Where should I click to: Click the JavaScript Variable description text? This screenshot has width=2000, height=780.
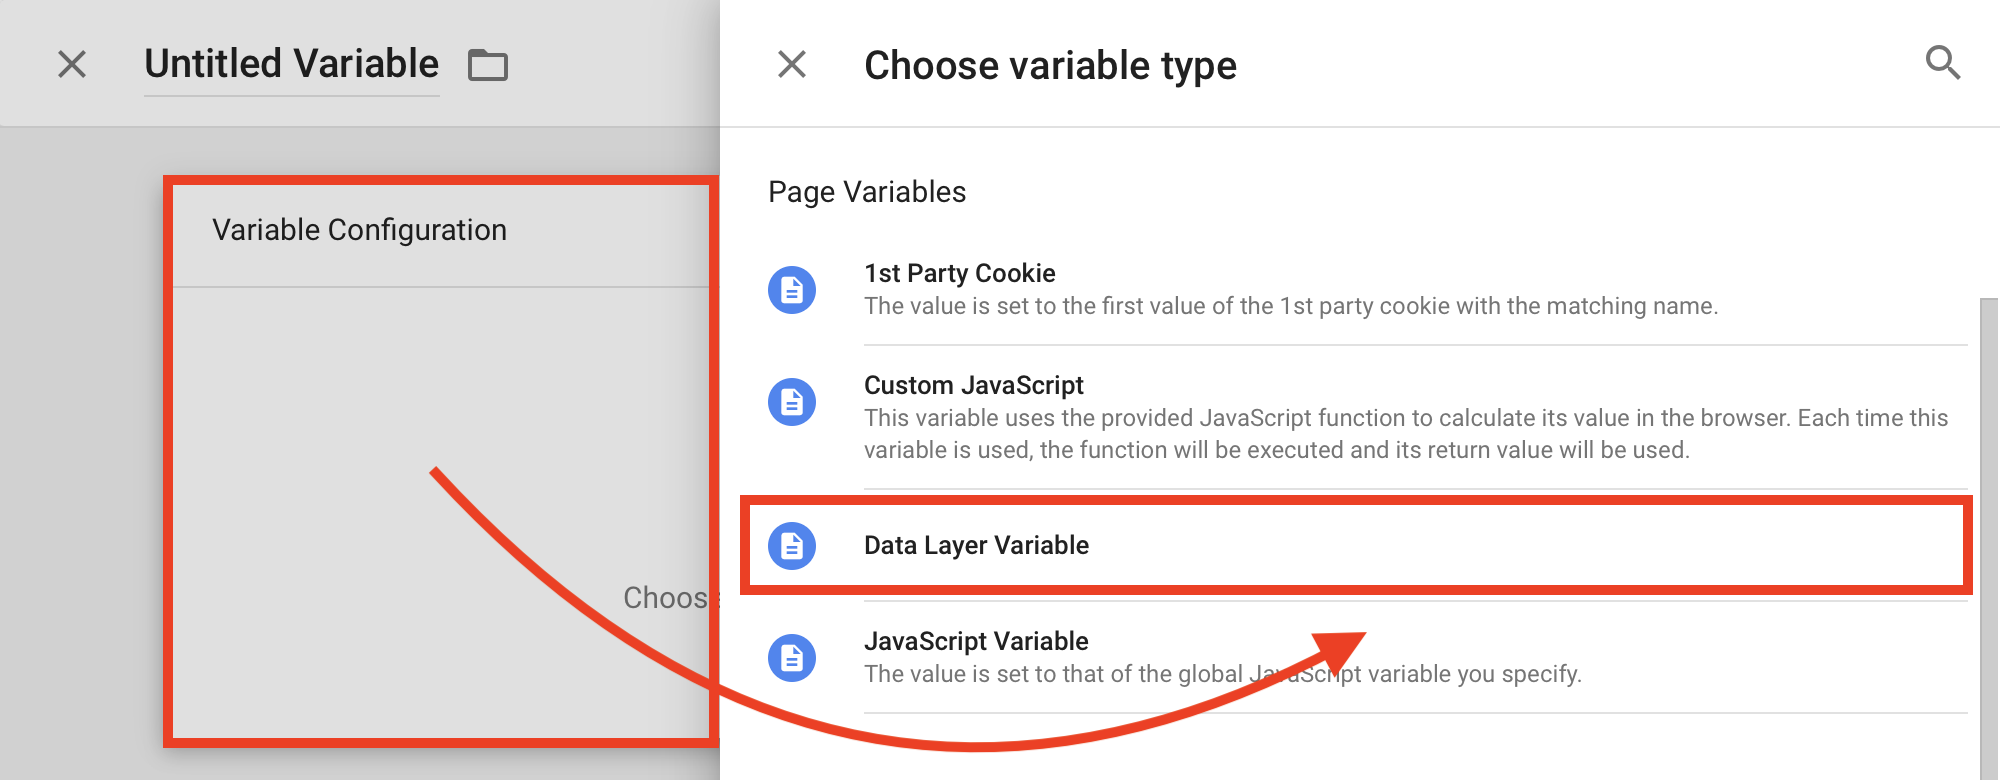[x=1223, y=674]
